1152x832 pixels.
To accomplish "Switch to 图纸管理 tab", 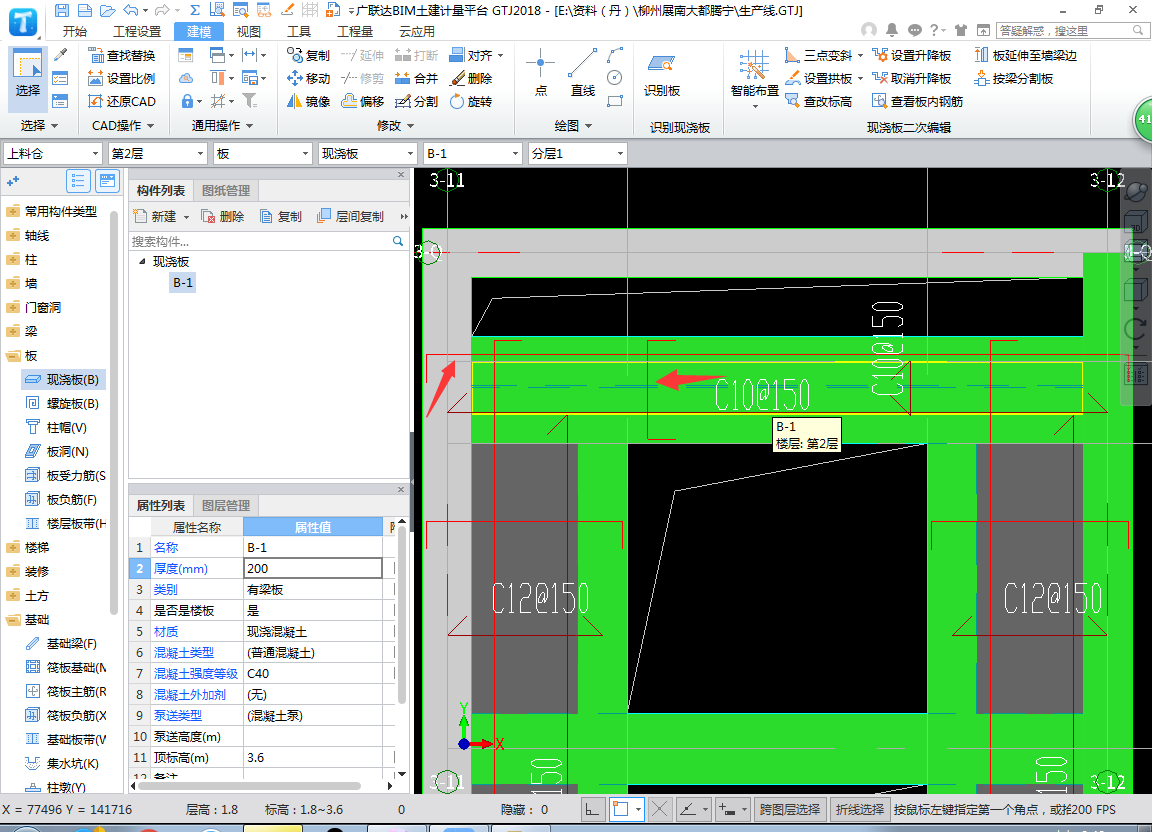I will click(x=226, y=190).
